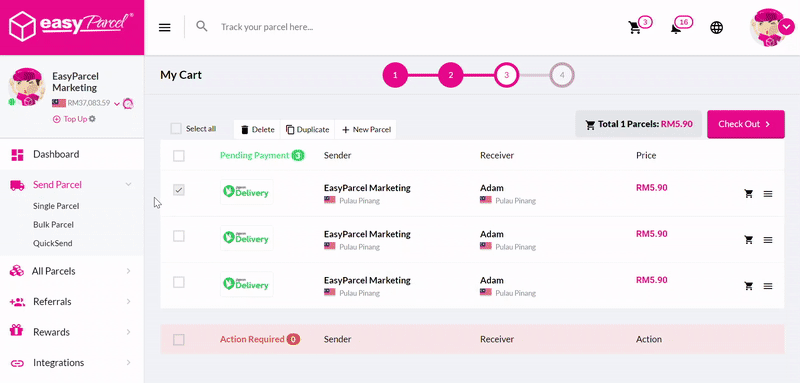Expand the RM37,083.59 balance dropdown arrow
Screen dimensions: 800x383
point(117,104)
